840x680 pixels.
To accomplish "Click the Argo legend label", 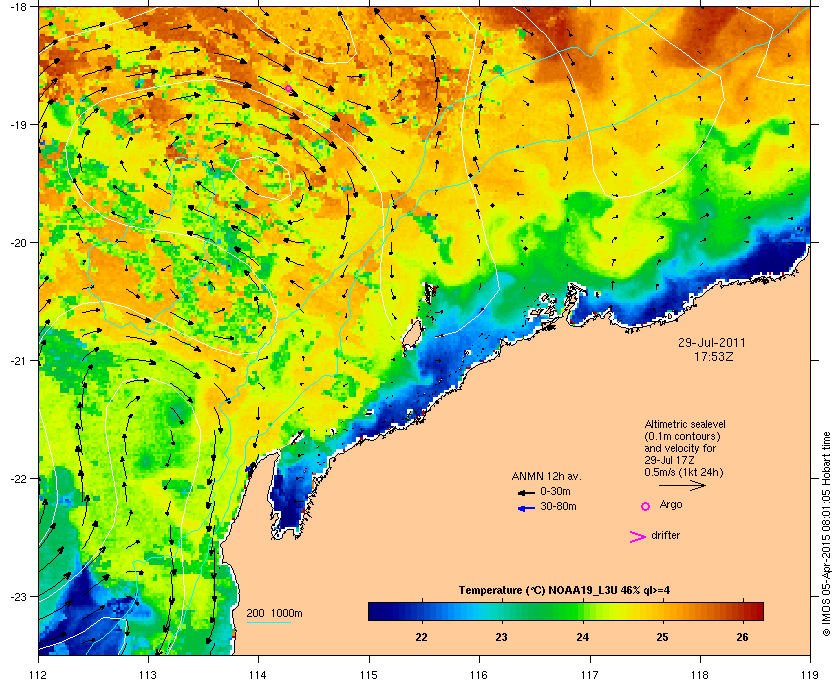I will click(x=671, y=505).
